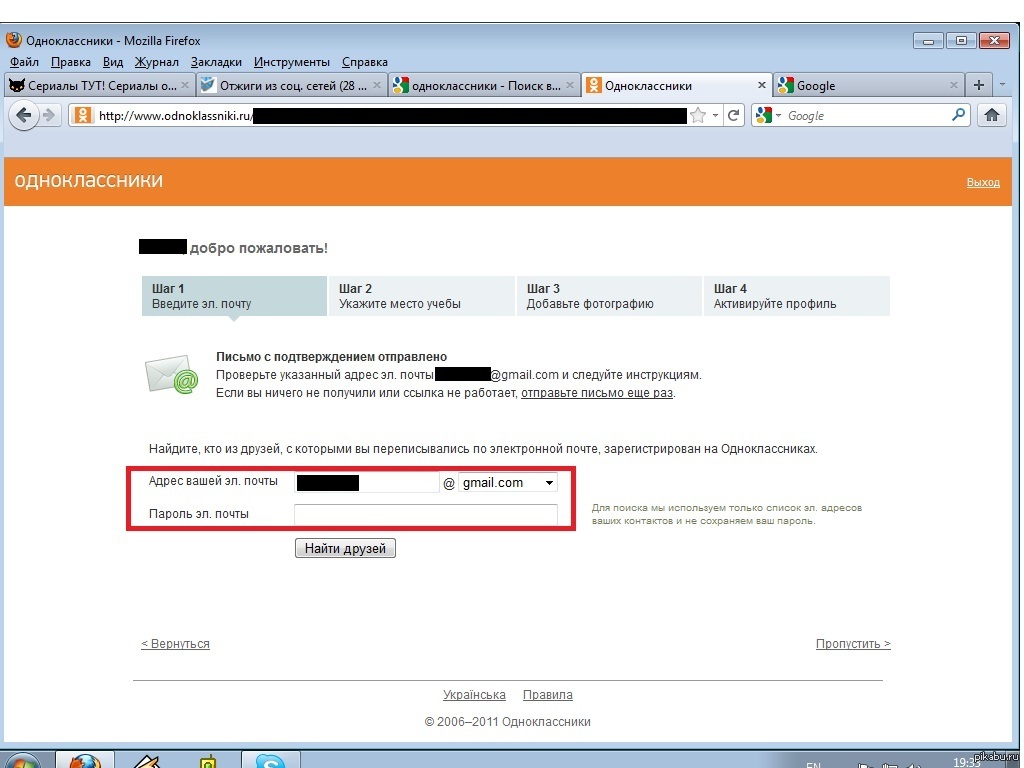Viewport: 1024px width, 768px height.
Task: Click the browser Forward arrow button
Action: click(x=49, y=116)
